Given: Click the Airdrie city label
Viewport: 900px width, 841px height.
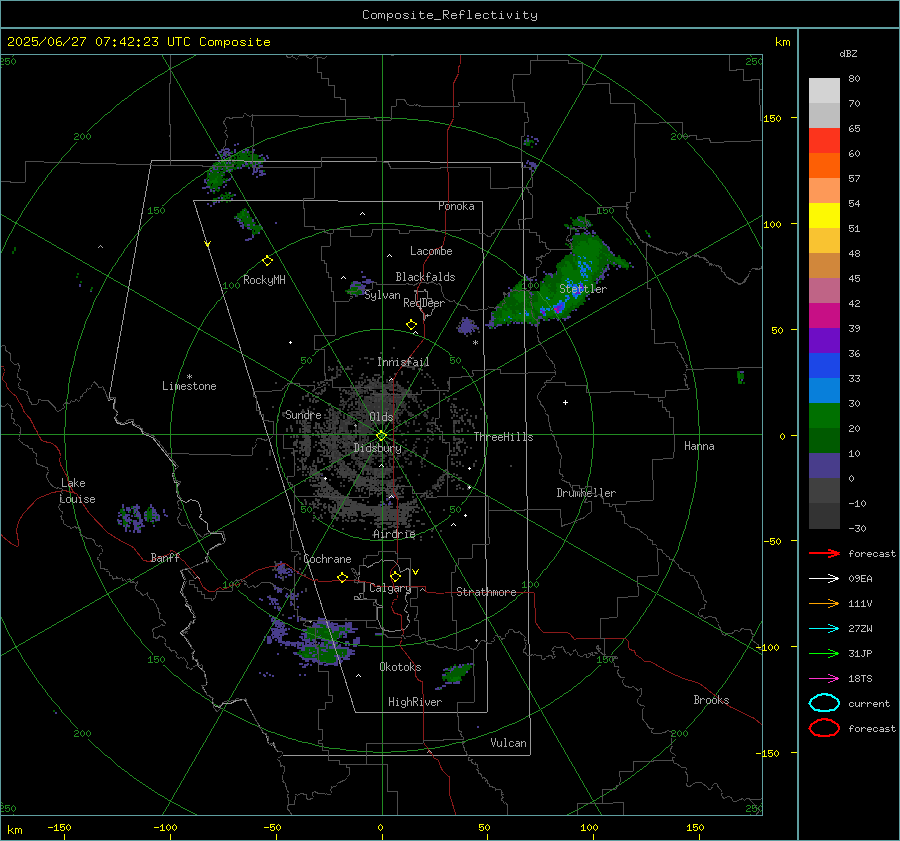Looking at the screenshot, I should pos(394,534).
